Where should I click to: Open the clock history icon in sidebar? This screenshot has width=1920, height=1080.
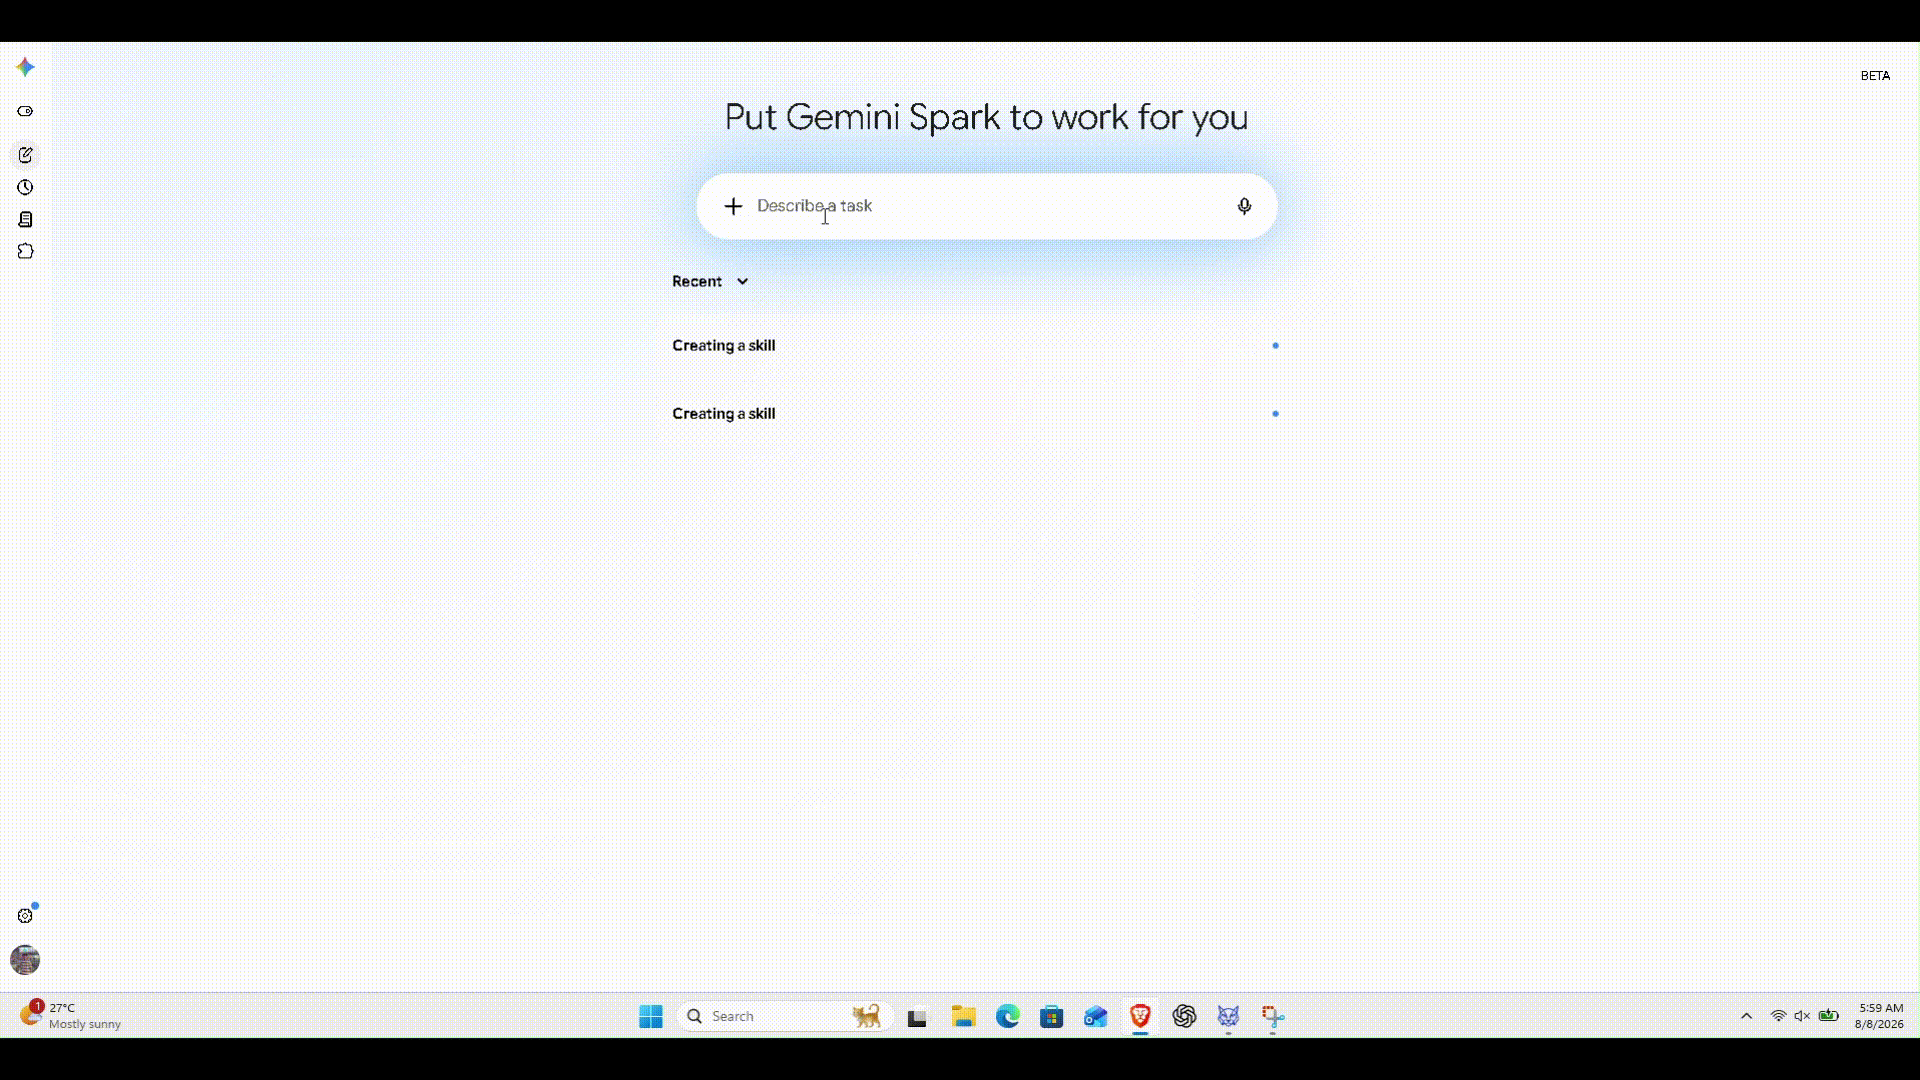tap(25, 187)
